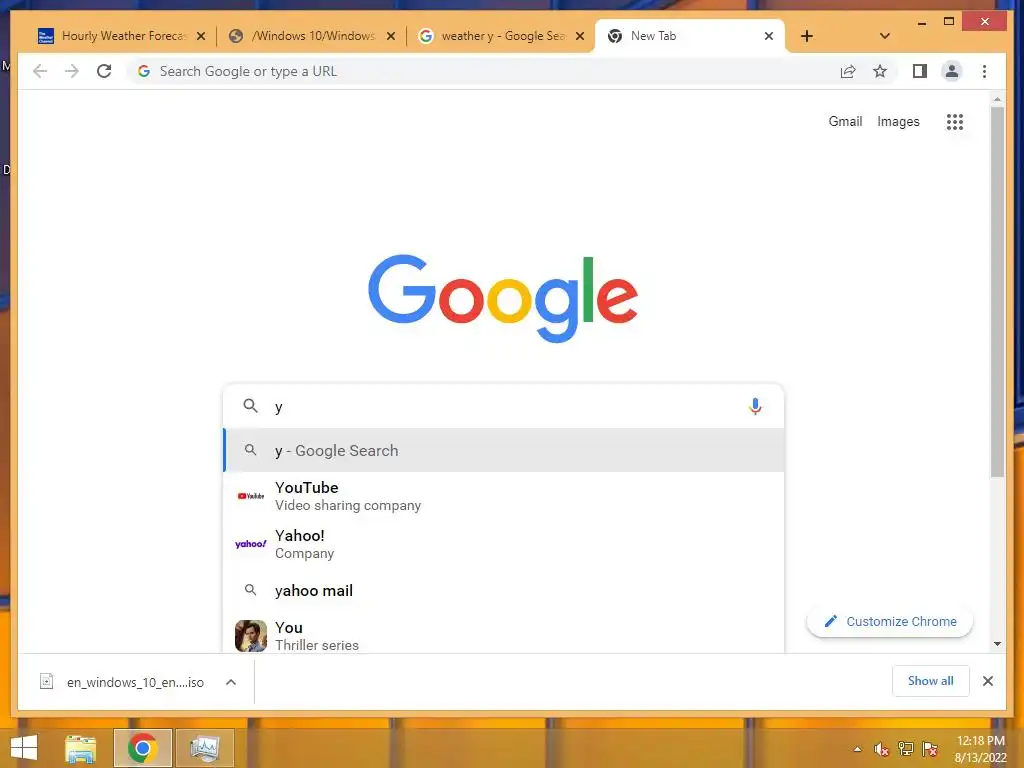Expand the tab search dropdown chevron
Viewport: 1024px width, 768px height.
[x=884, y=36]
